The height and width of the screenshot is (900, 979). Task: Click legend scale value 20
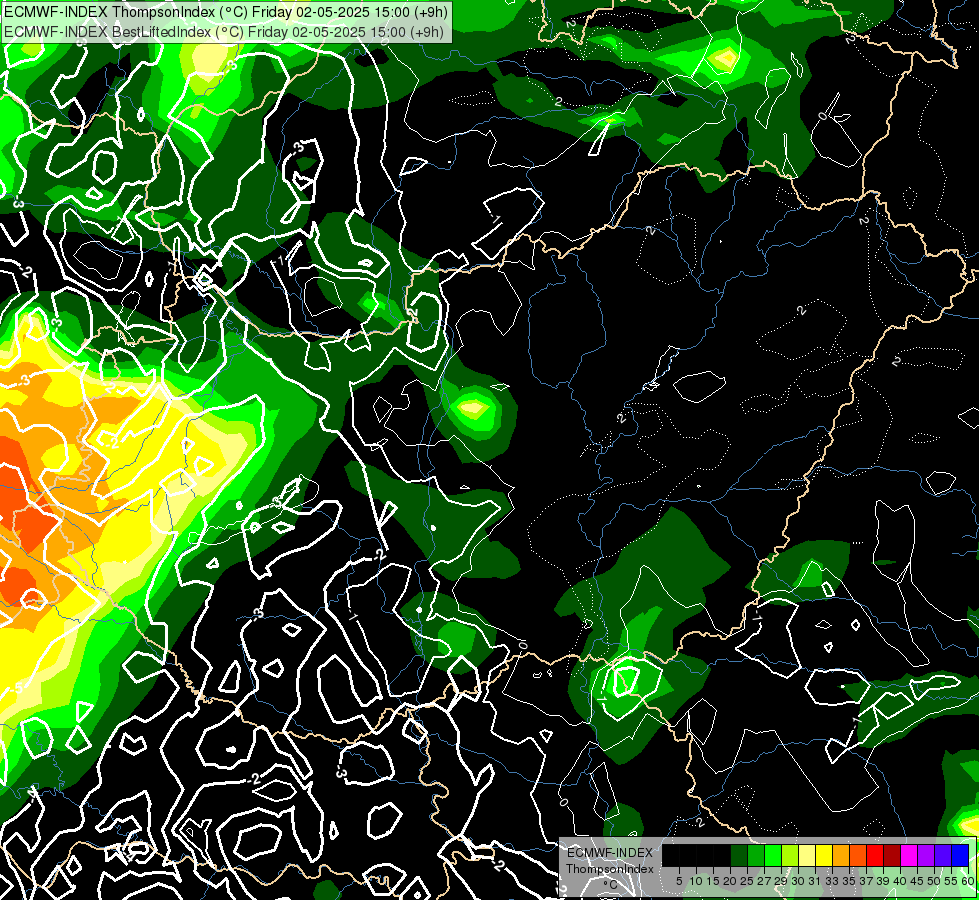click(x=730, y=881)
